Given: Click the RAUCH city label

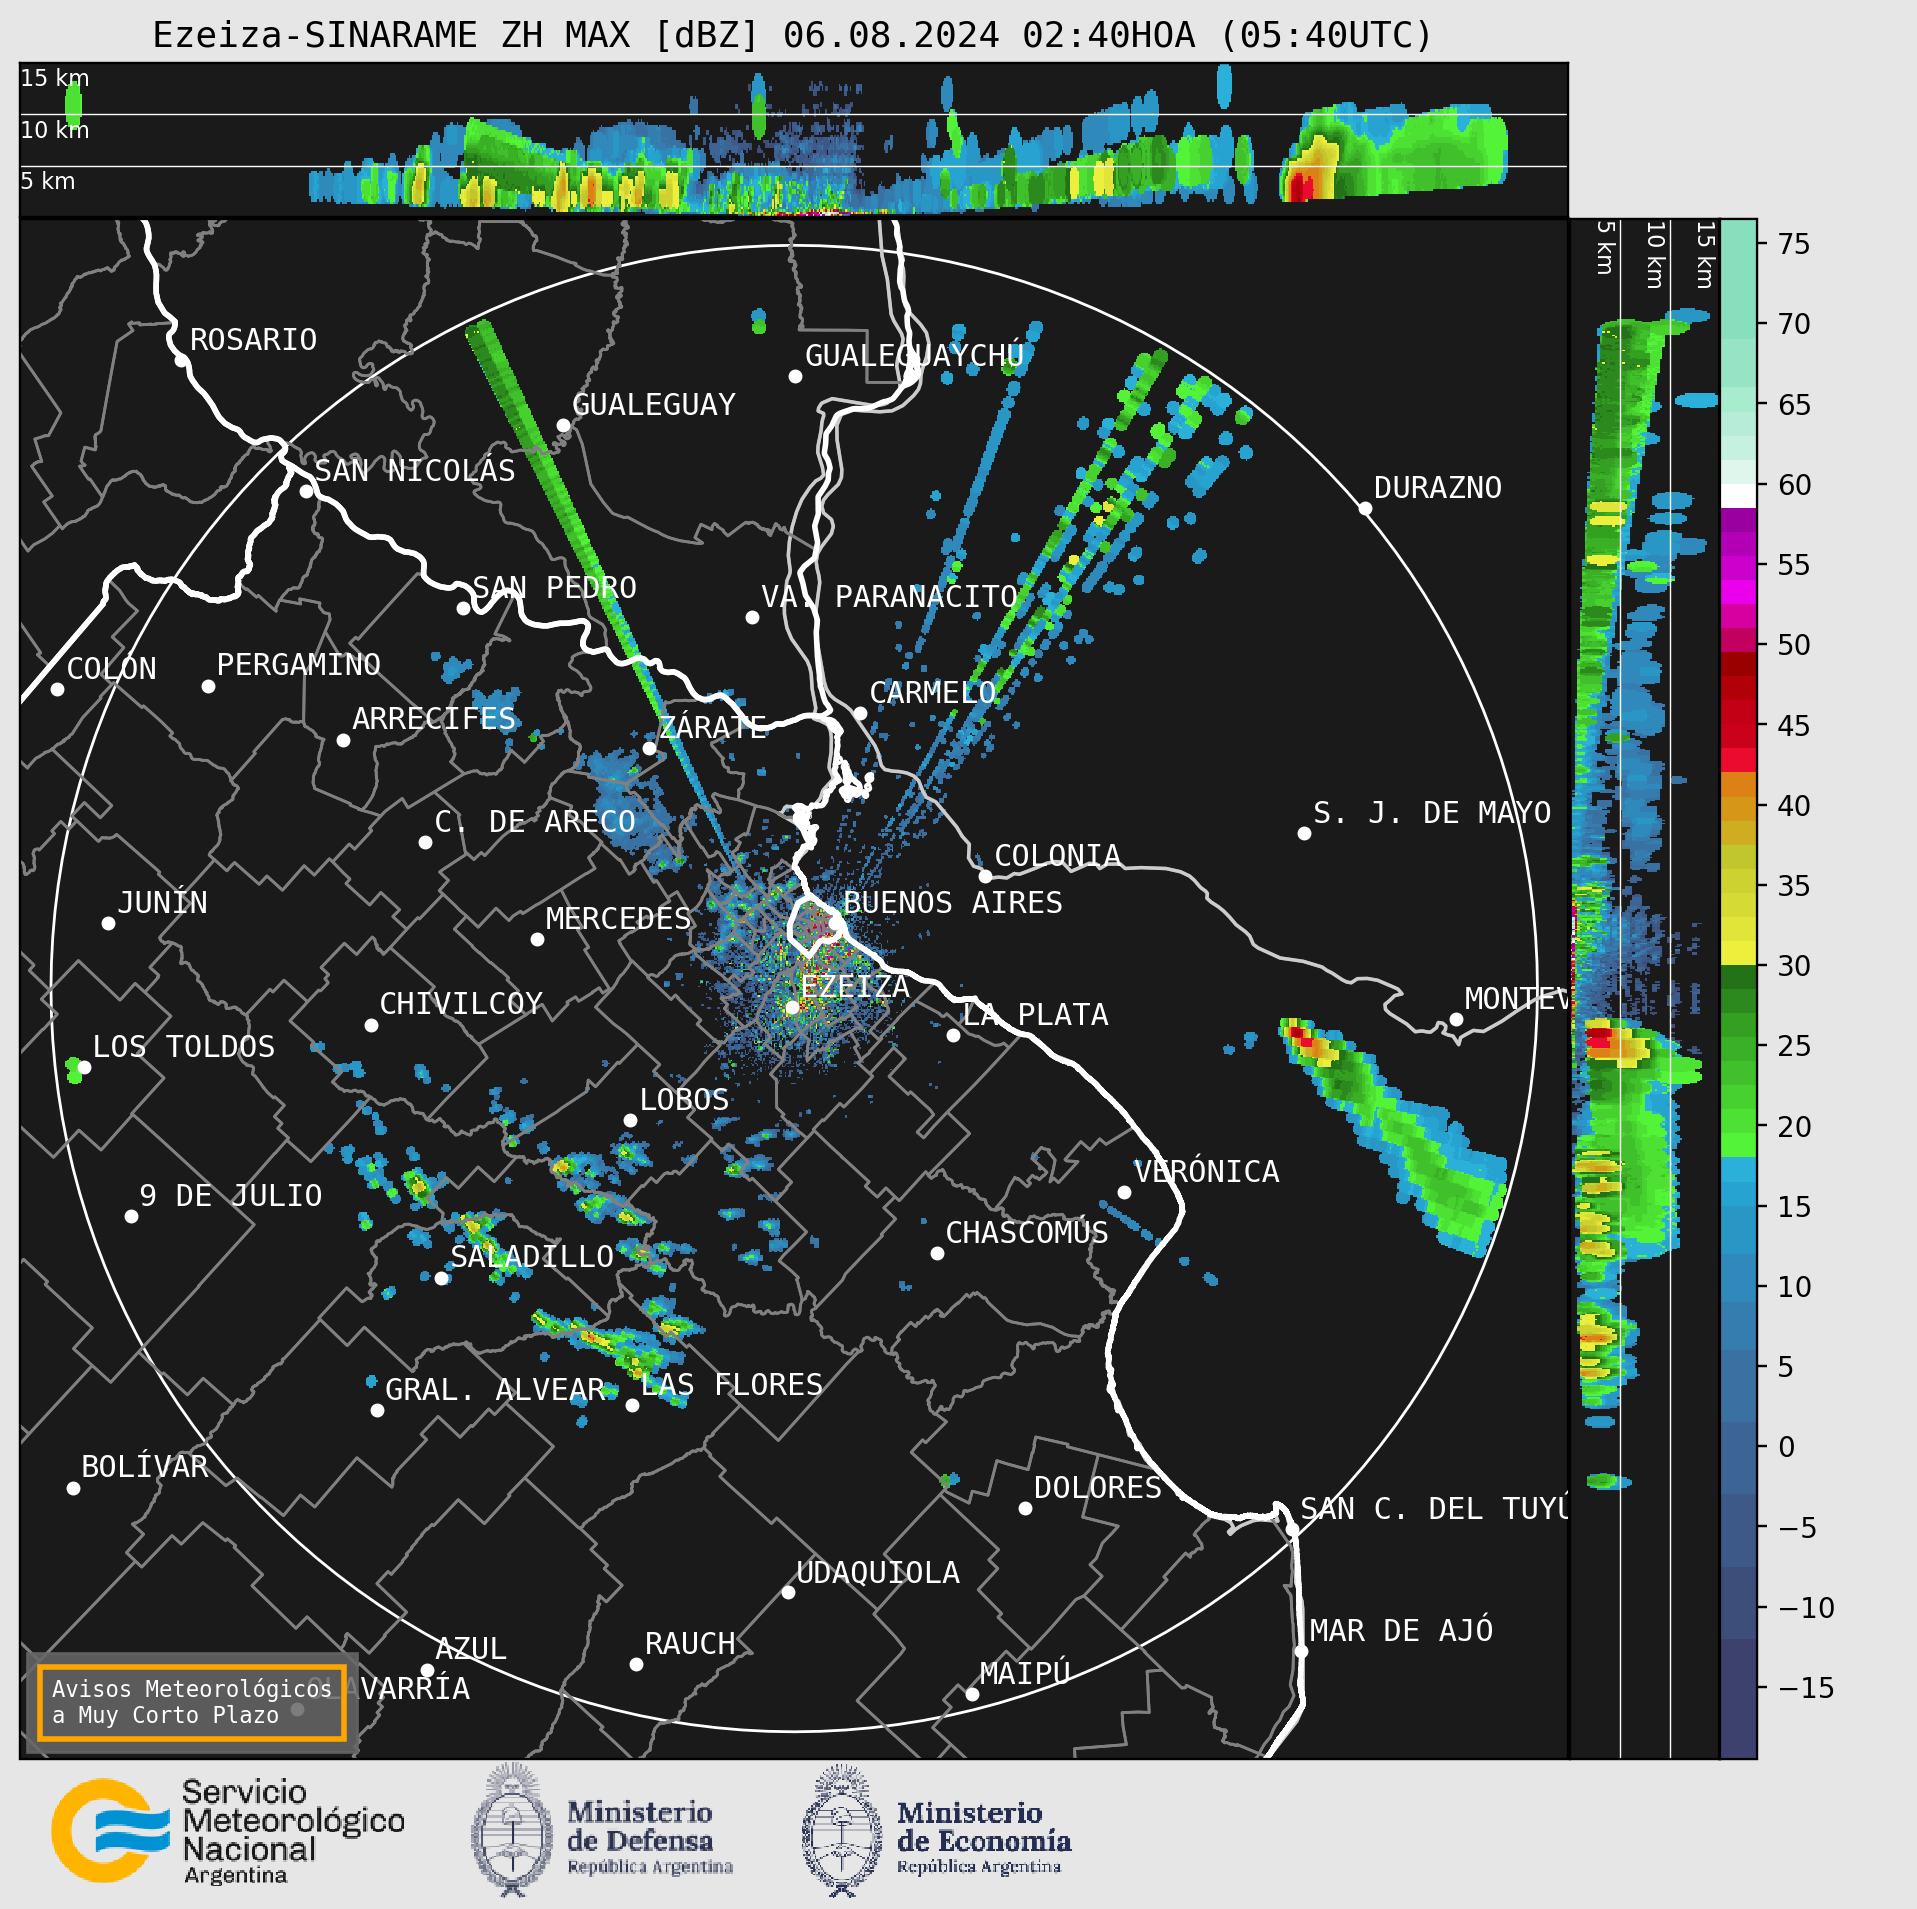Looking at the screenshot, I should coord(690,1644).
